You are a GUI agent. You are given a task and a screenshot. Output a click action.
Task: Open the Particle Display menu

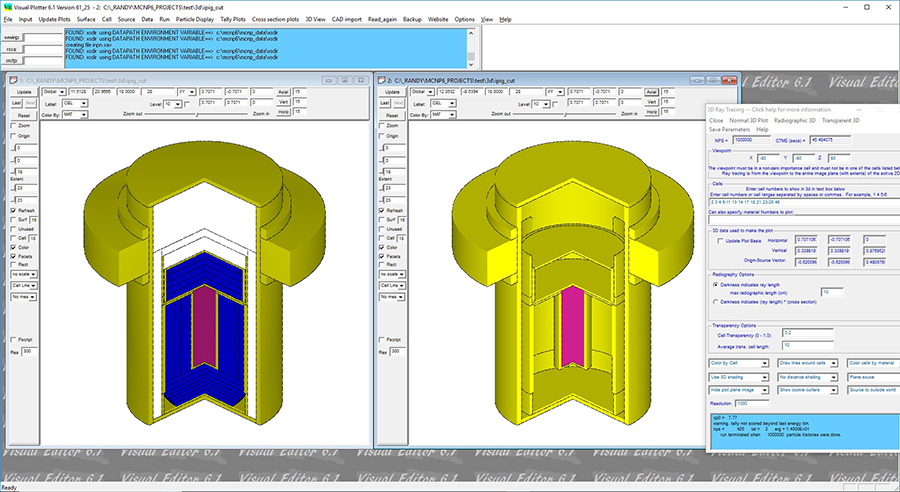point(195,19)
